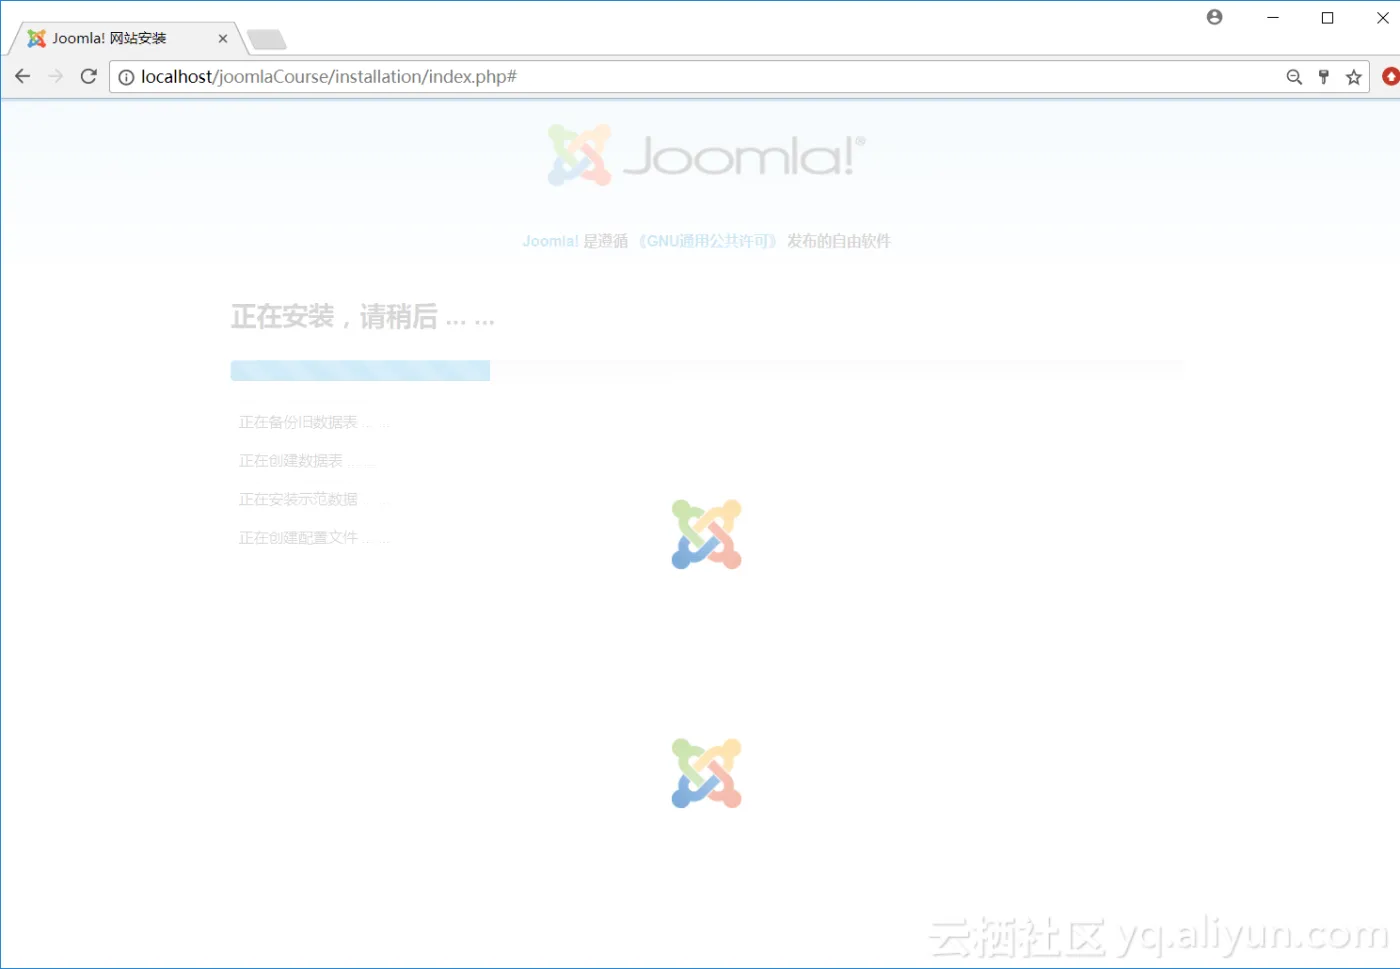
Task: Open a new browser tab
Action: 267,40
